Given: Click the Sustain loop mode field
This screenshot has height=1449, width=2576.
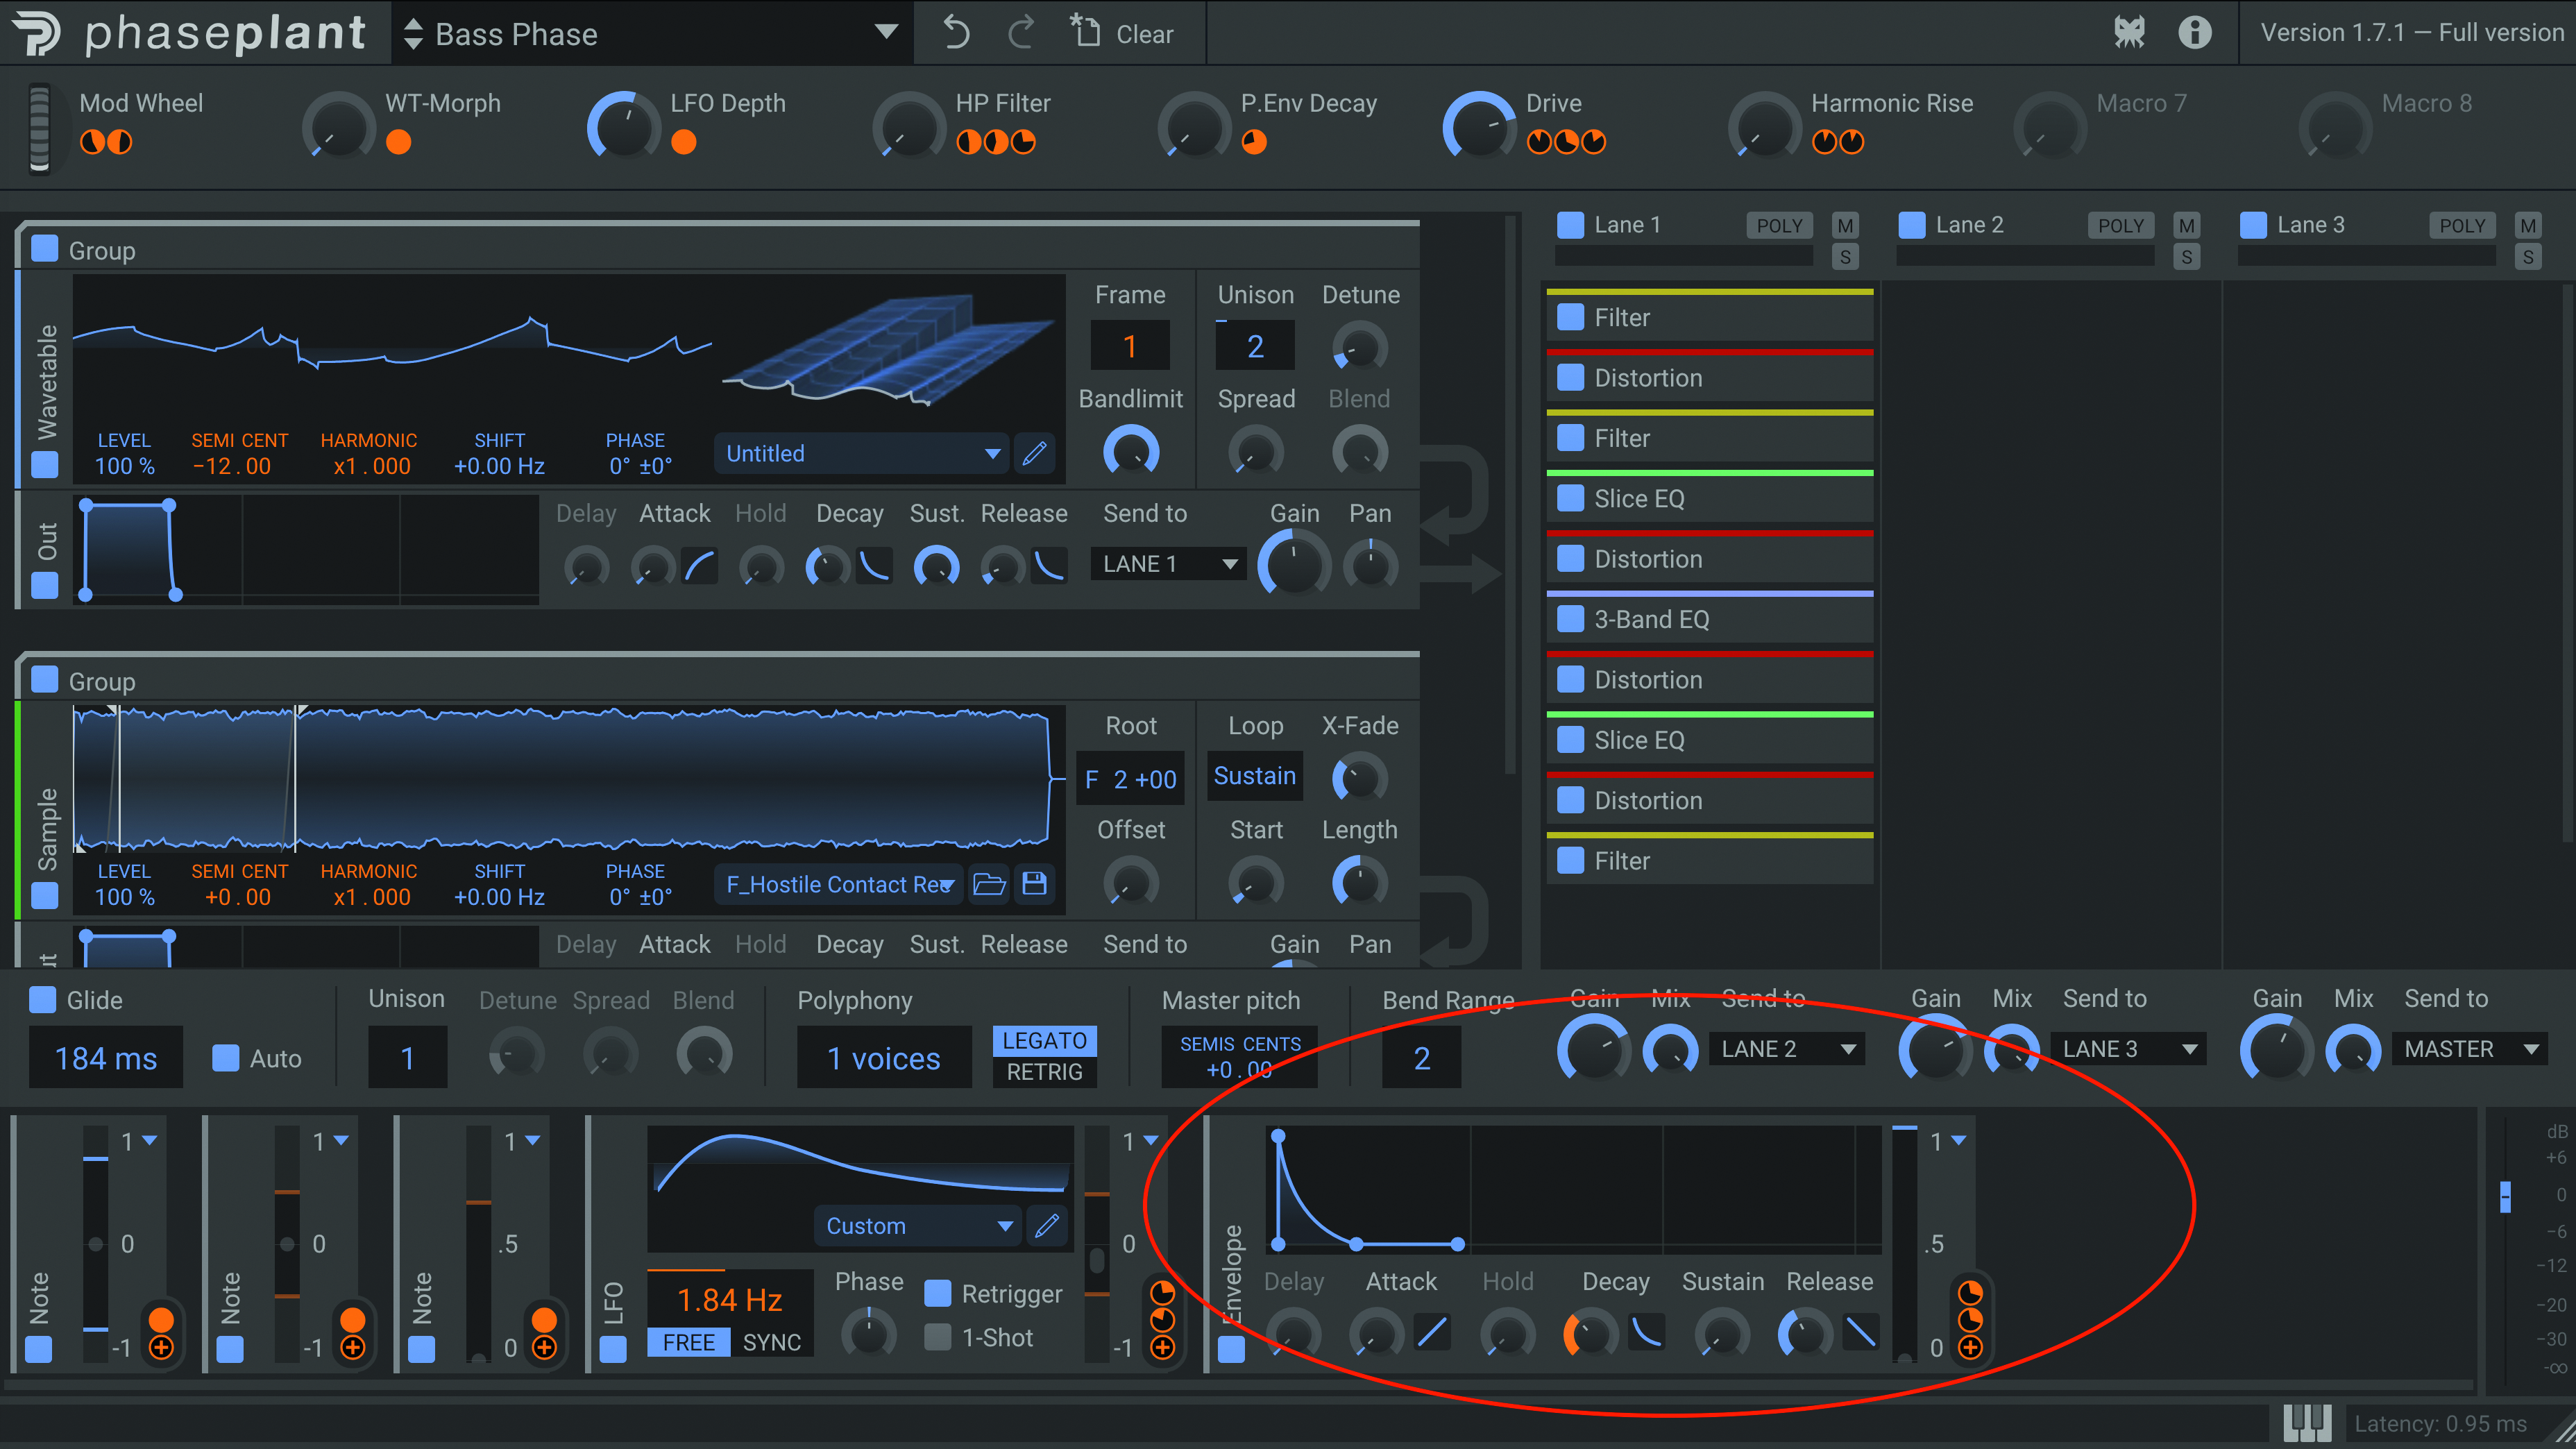Looking at the screenshot, I should click(x=1254, y=776).
